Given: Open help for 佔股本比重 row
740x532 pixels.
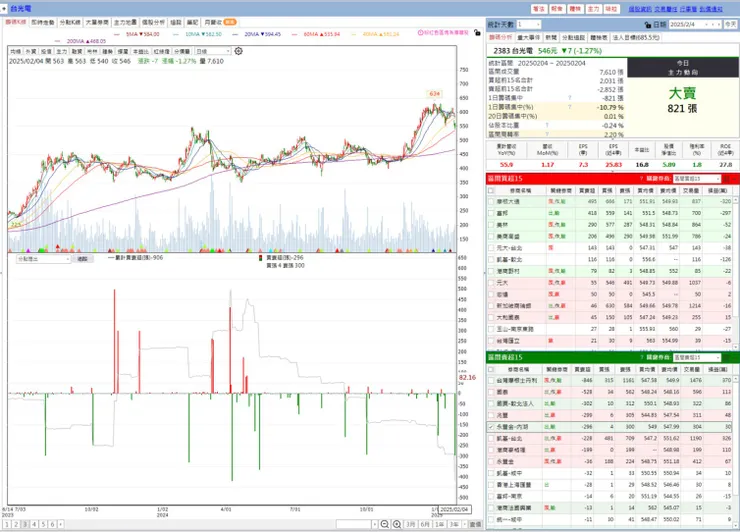Looking at the screenshot, I should coord(547,125).
